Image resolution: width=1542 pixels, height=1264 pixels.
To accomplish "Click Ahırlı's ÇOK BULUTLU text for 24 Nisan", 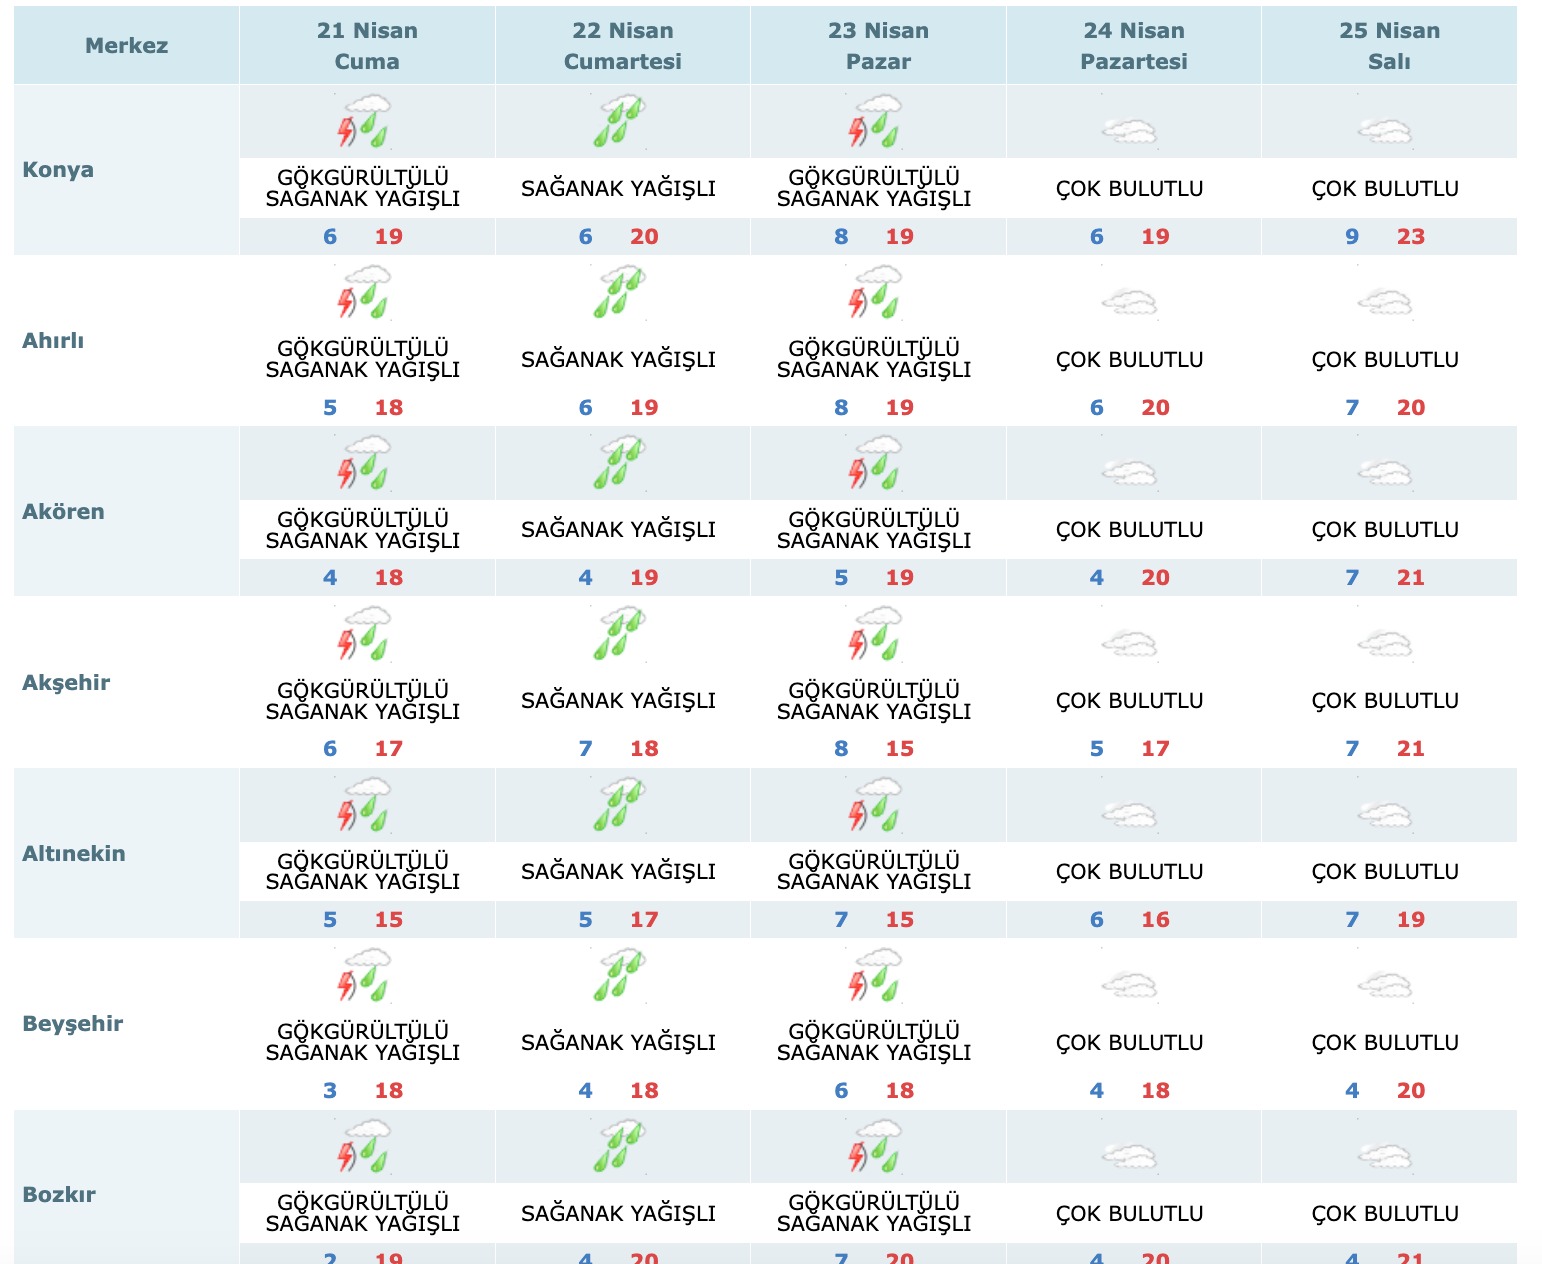I will 1130,360.
